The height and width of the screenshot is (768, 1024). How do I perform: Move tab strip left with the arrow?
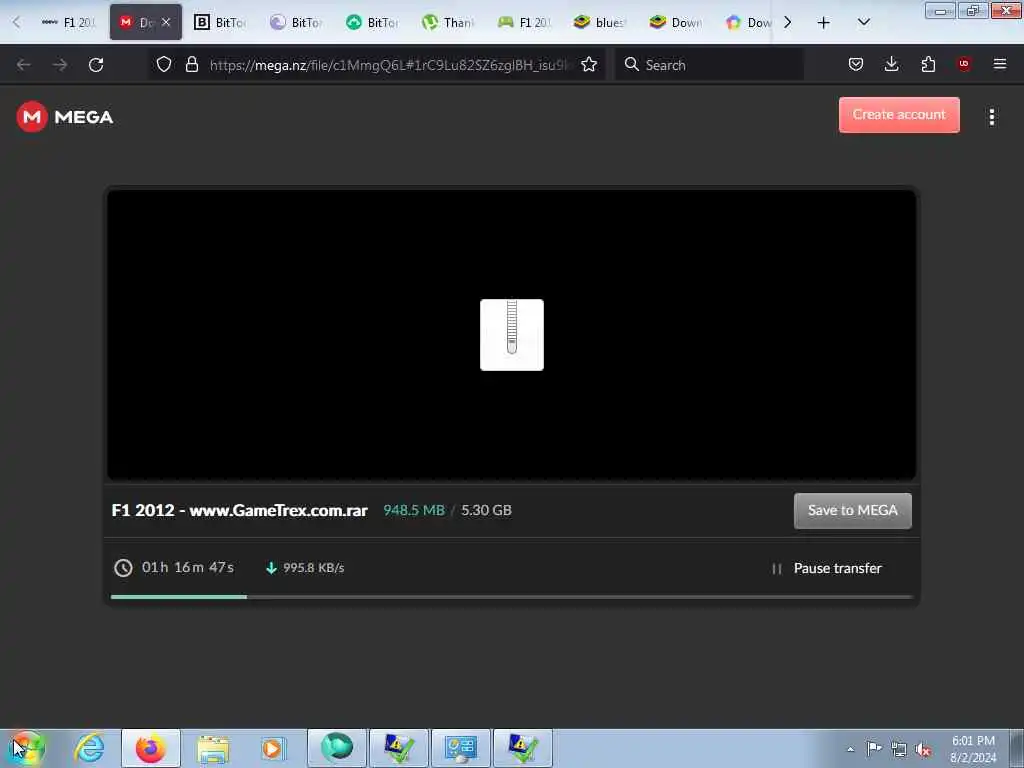click(x=17, y=22)
